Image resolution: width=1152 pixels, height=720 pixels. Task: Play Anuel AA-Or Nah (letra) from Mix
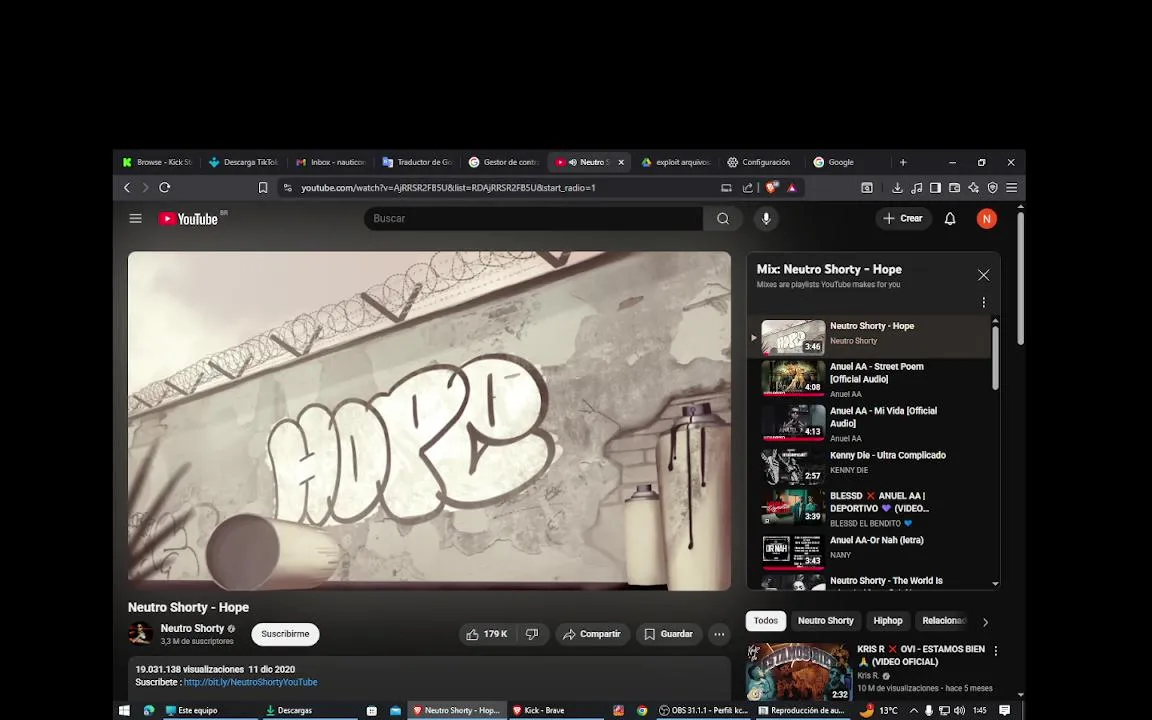(869, 550)
